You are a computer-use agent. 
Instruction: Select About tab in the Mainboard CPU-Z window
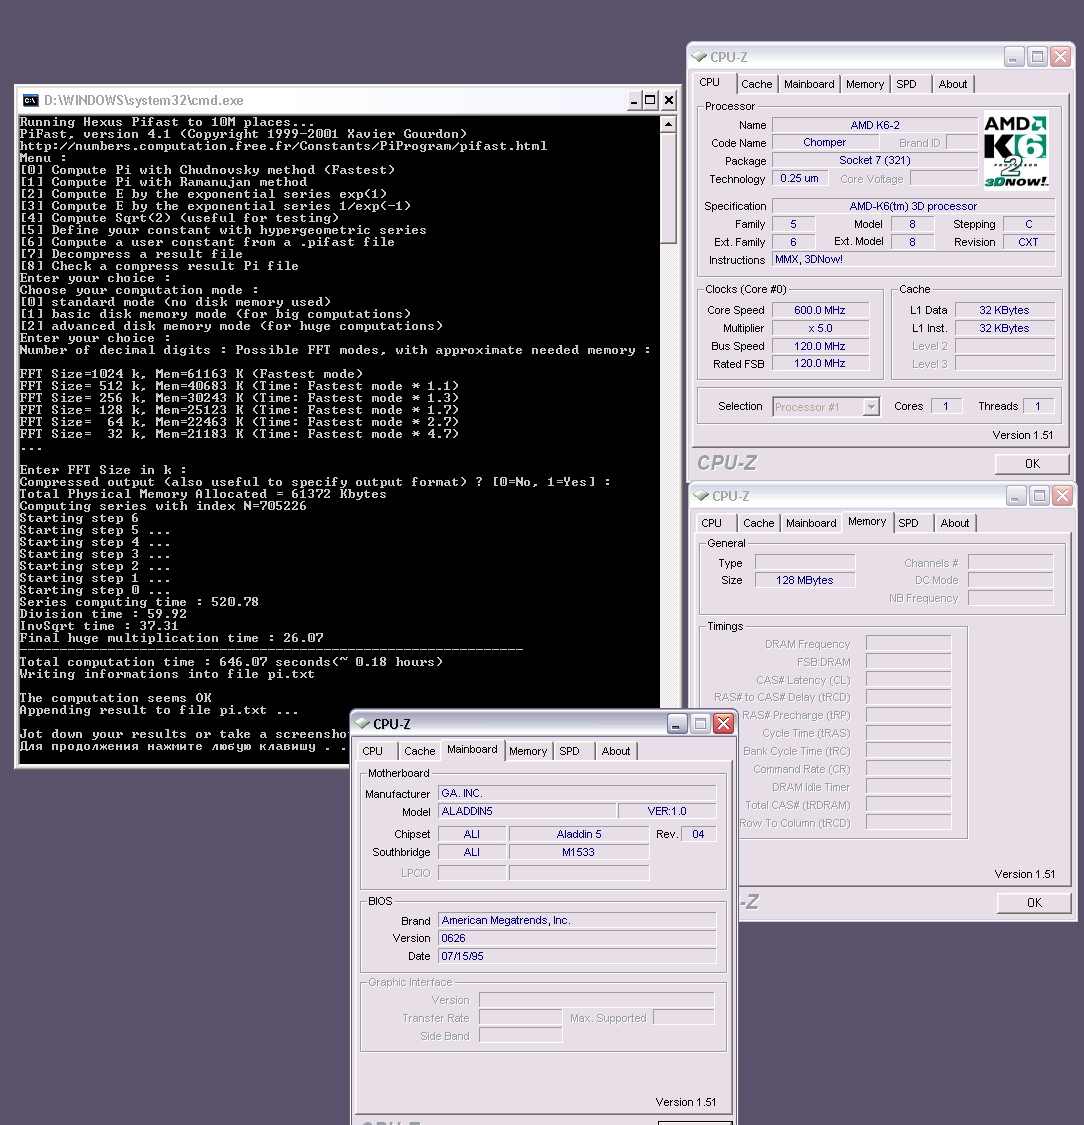(616, 752)
